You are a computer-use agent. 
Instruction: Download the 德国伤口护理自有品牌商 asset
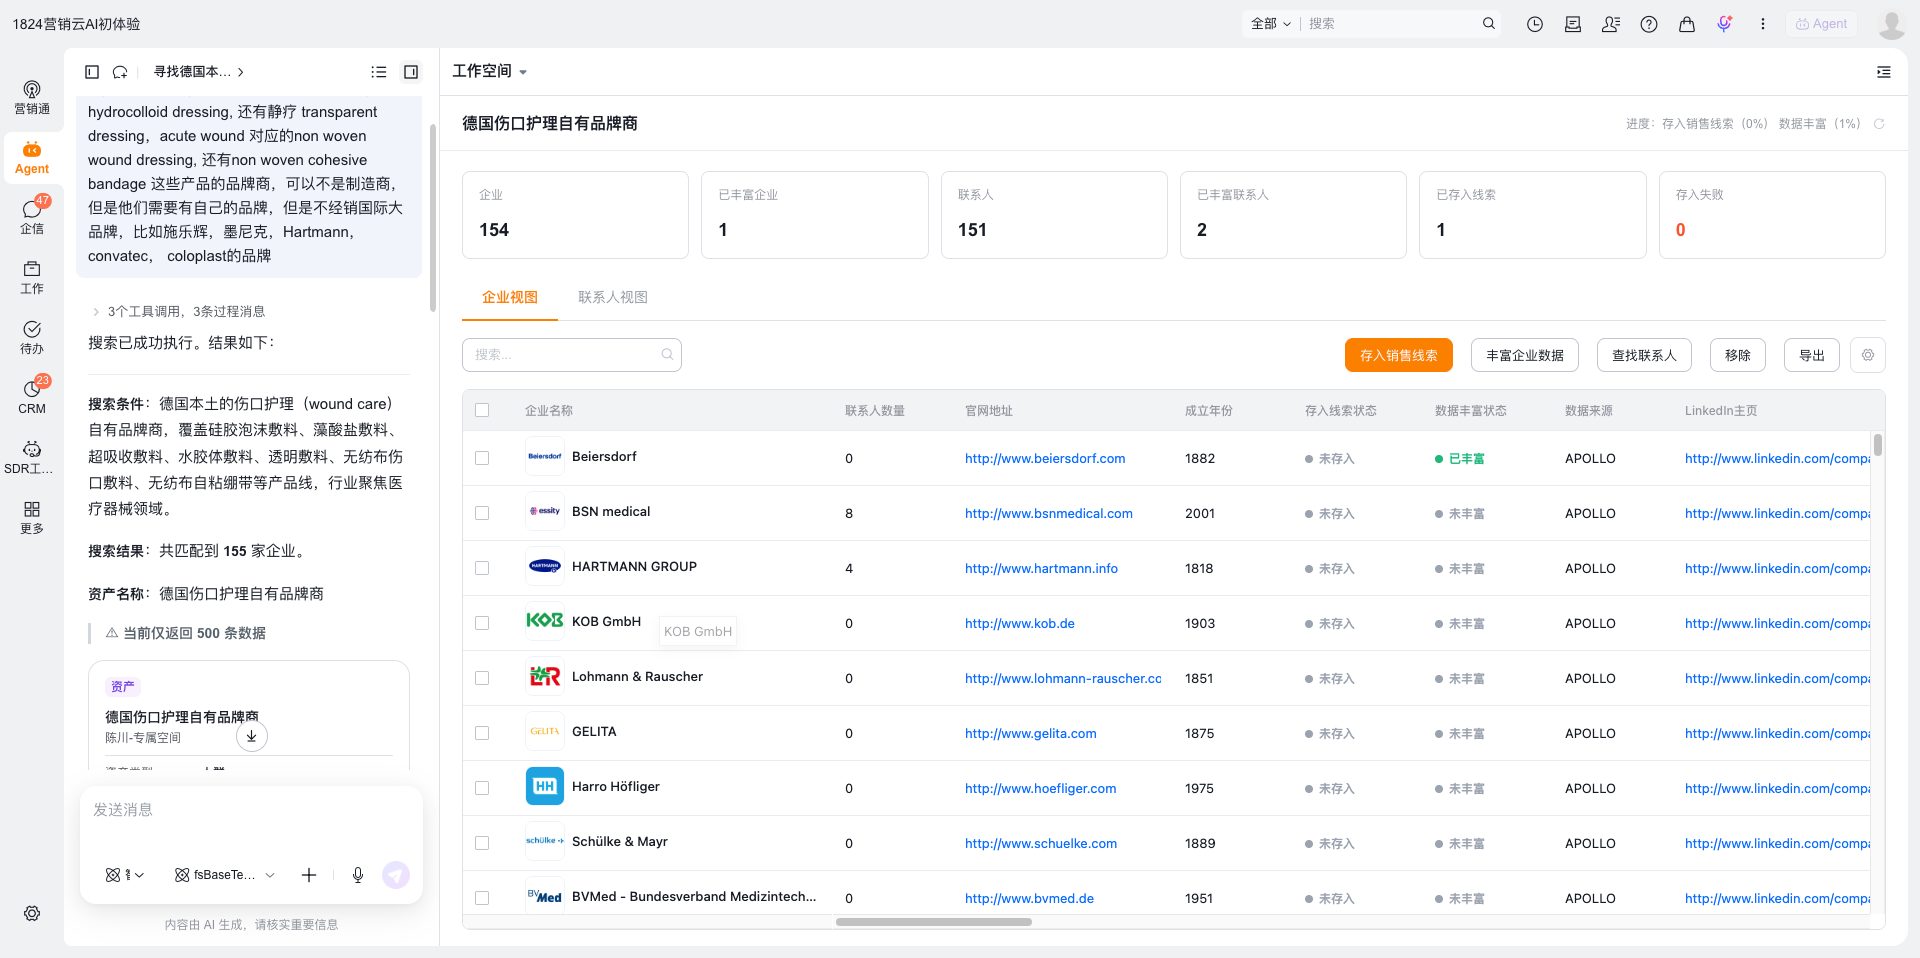point(252,736)
